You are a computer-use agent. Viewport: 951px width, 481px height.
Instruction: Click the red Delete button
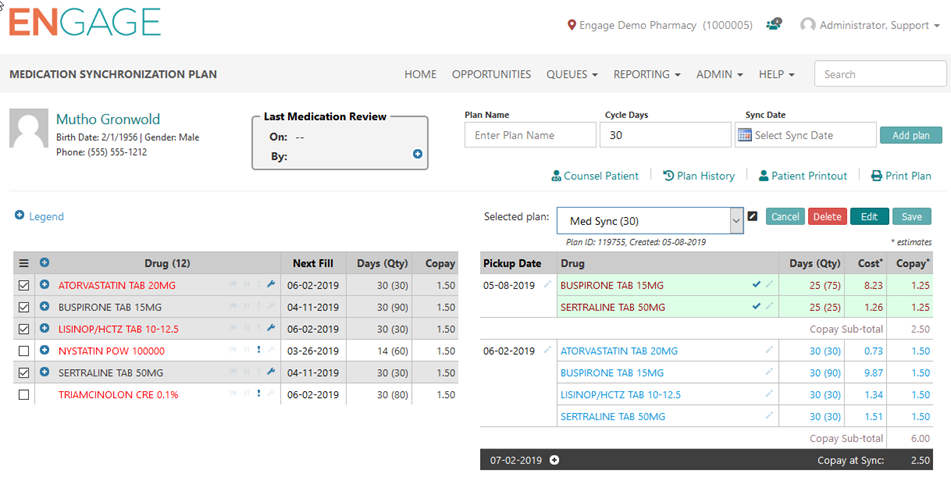[x=827, y=217]
